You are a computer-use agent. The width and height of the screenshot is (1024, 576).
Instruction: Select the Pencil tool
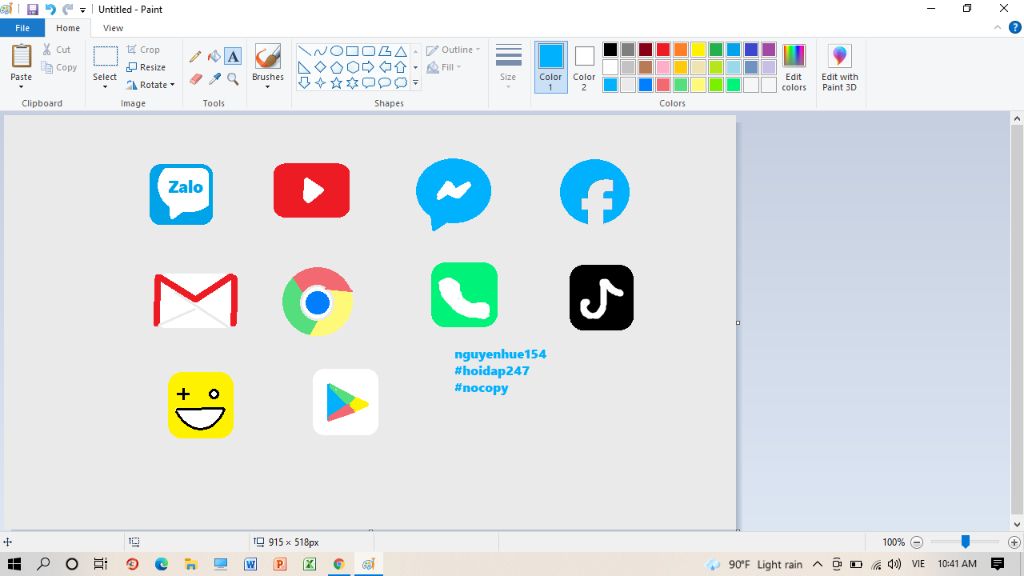point(195,57)
